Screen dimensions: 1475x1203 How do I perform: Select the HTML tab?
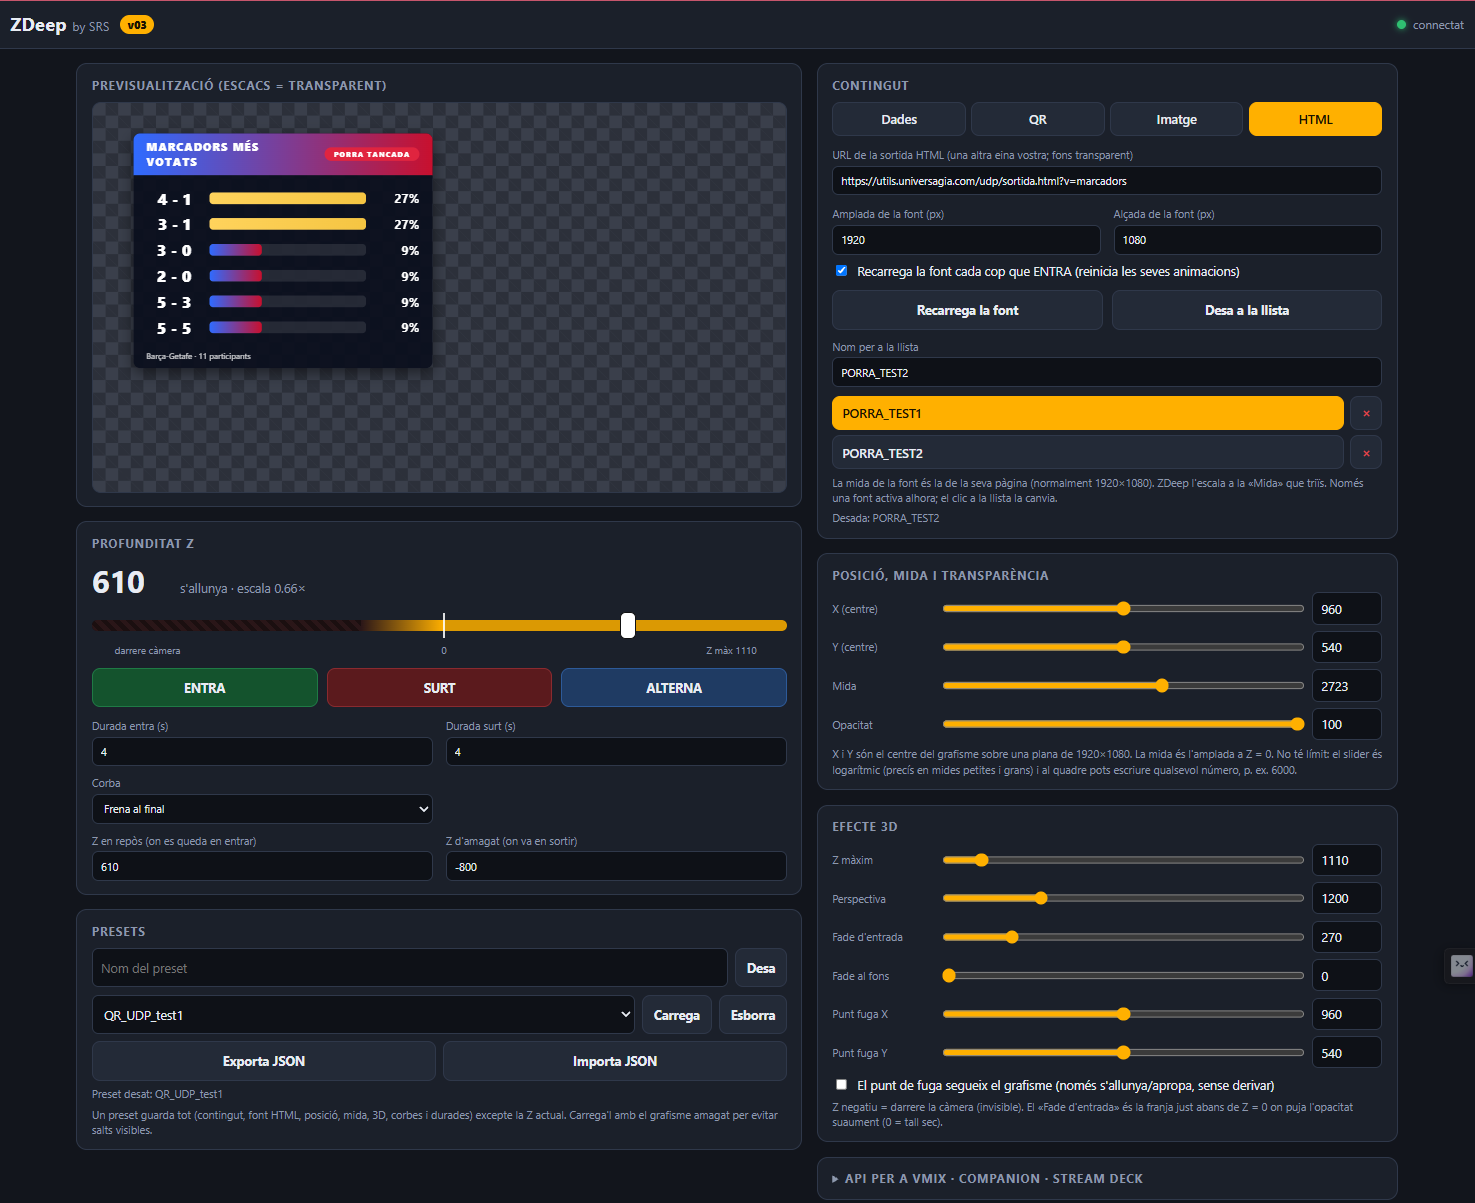tap(1315, 119)
